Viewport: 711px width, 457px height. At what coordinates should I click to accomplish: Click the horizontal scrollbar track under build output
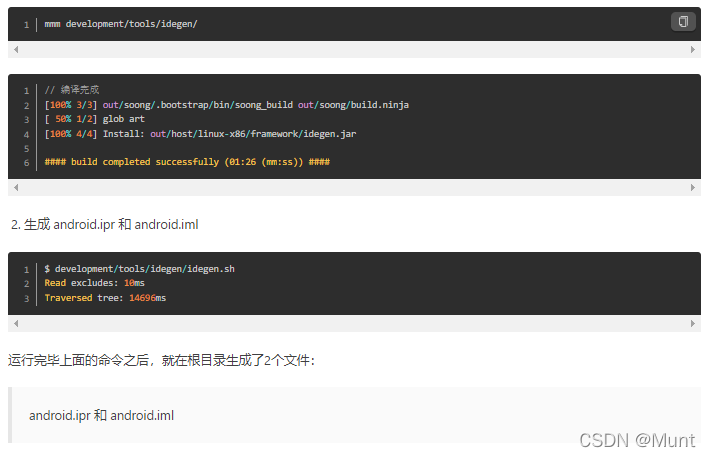tap(354, 187)
